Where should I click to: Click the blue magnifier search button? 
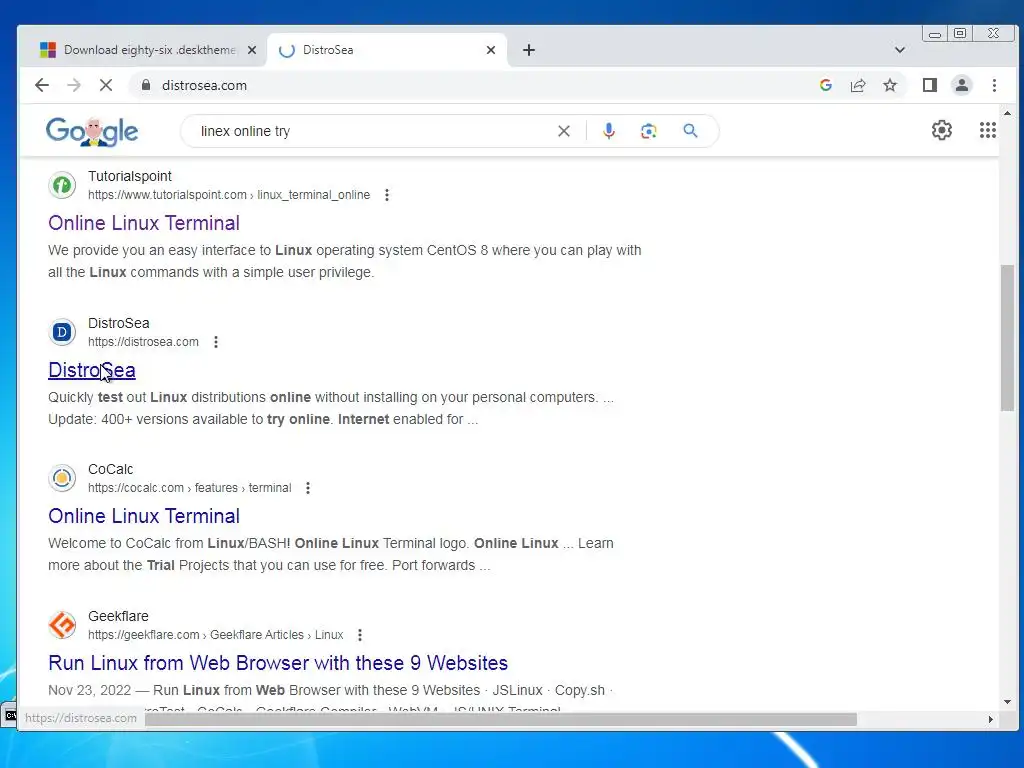tap(690, 131)
